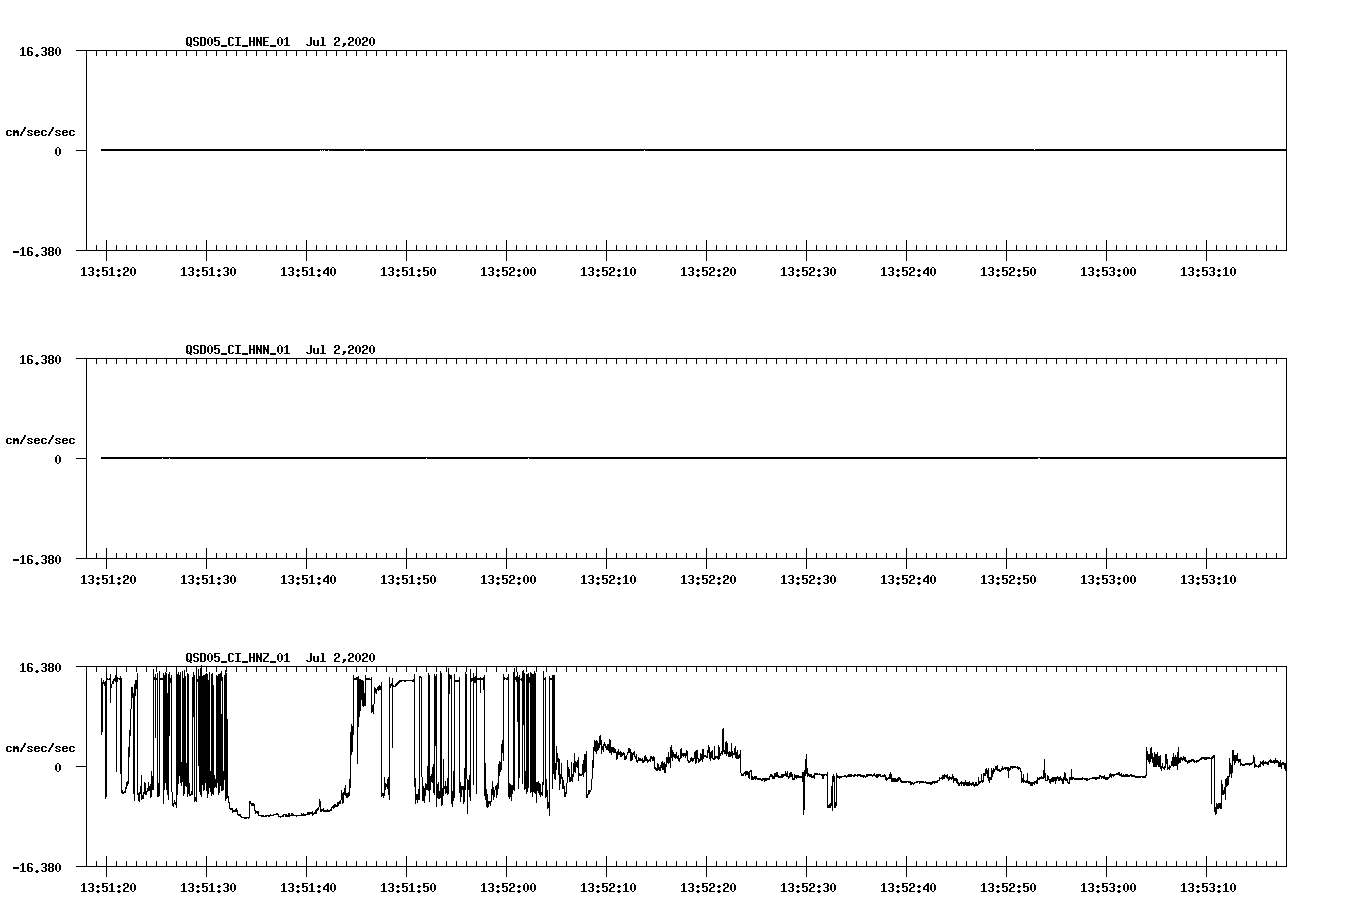Click the 13:52:10 time label under HNE plot

click(x=608, y=272)
